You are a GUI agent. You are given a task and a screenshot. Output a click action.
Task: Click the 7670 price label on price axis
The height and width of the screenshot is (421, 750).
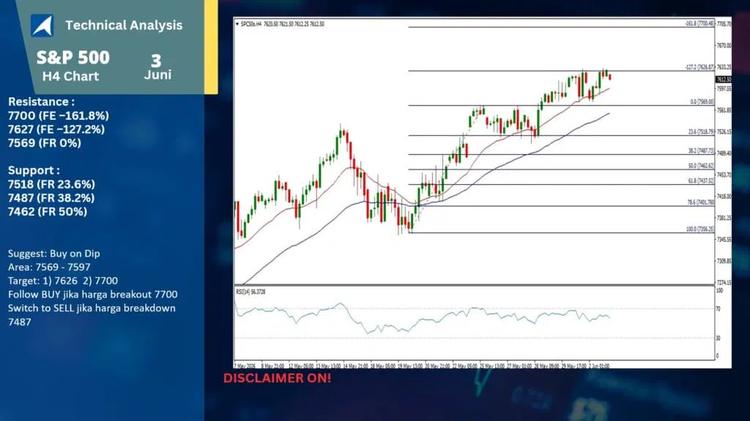tap(723, 45)
